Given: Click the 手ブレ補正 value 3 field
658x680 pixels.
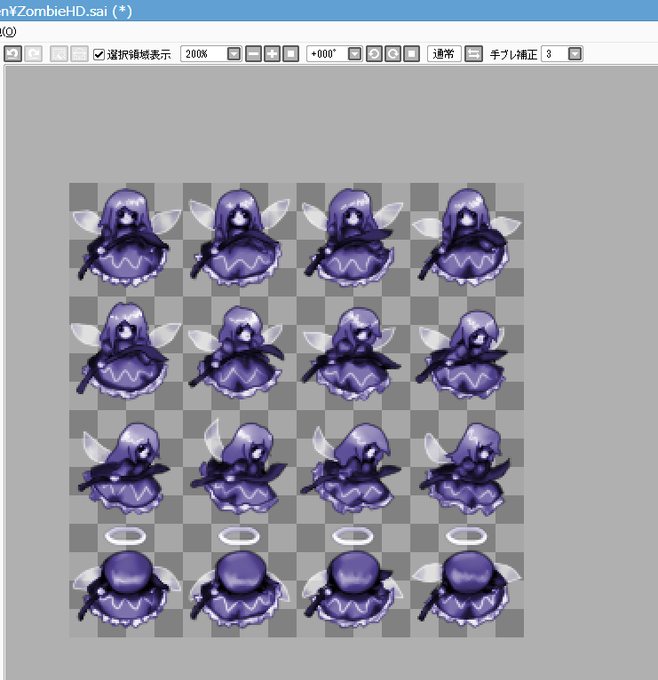Looking at the screenshot, I should [x=555, y=54].
